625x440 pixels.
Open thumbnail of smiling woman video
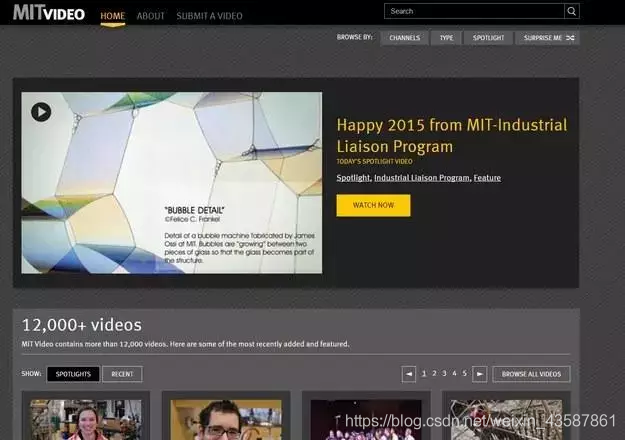pyautogui.click(x=86, y=420)
